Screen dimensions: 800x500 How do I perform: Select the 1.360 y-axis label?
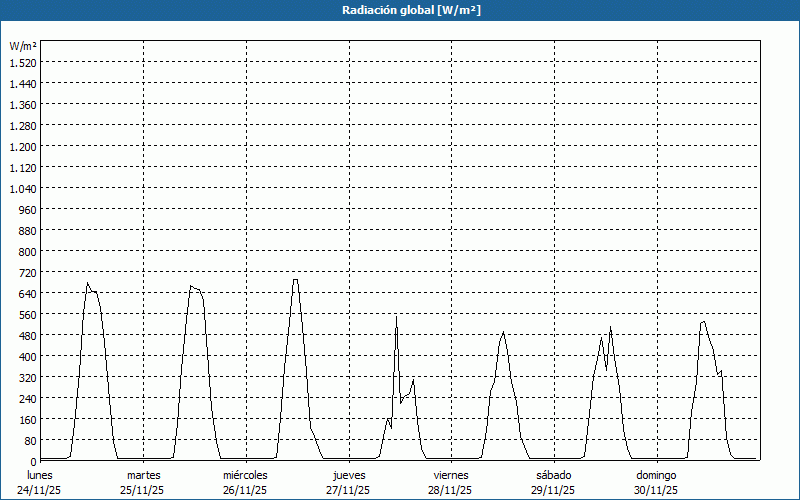tap(23, 105)
